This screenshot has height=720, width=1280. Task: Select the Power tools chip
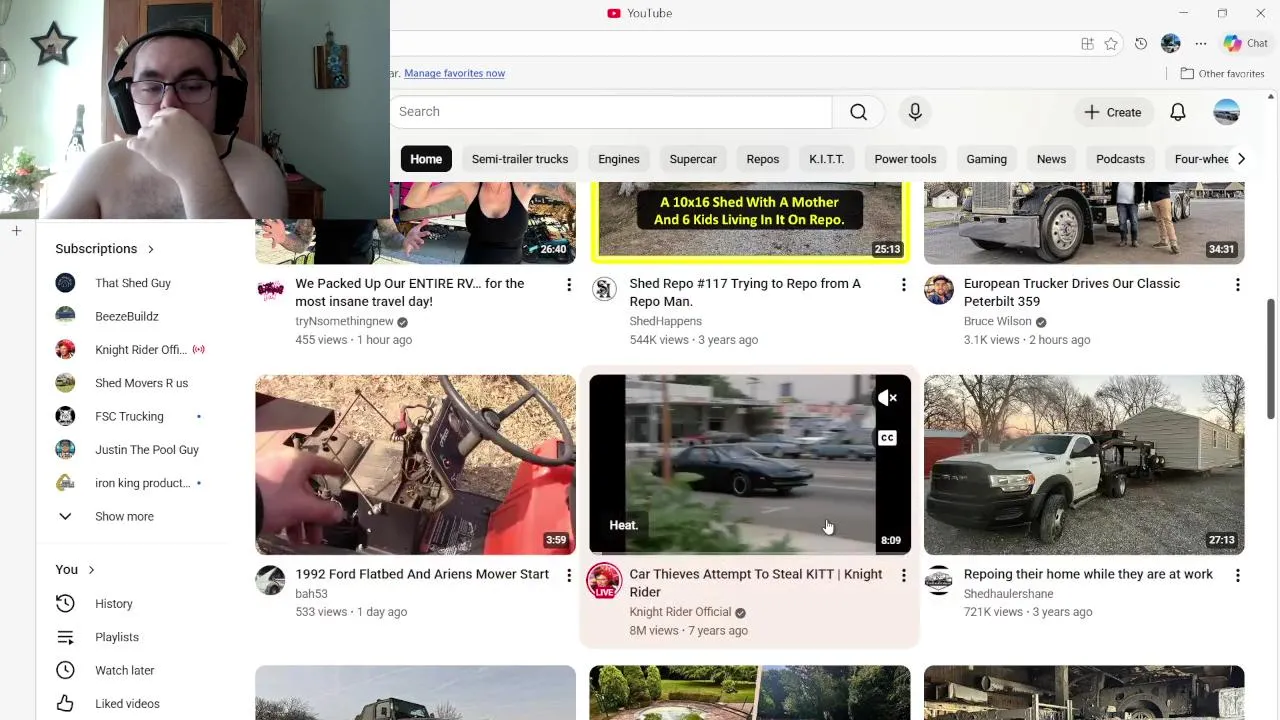tap(905, 159)
